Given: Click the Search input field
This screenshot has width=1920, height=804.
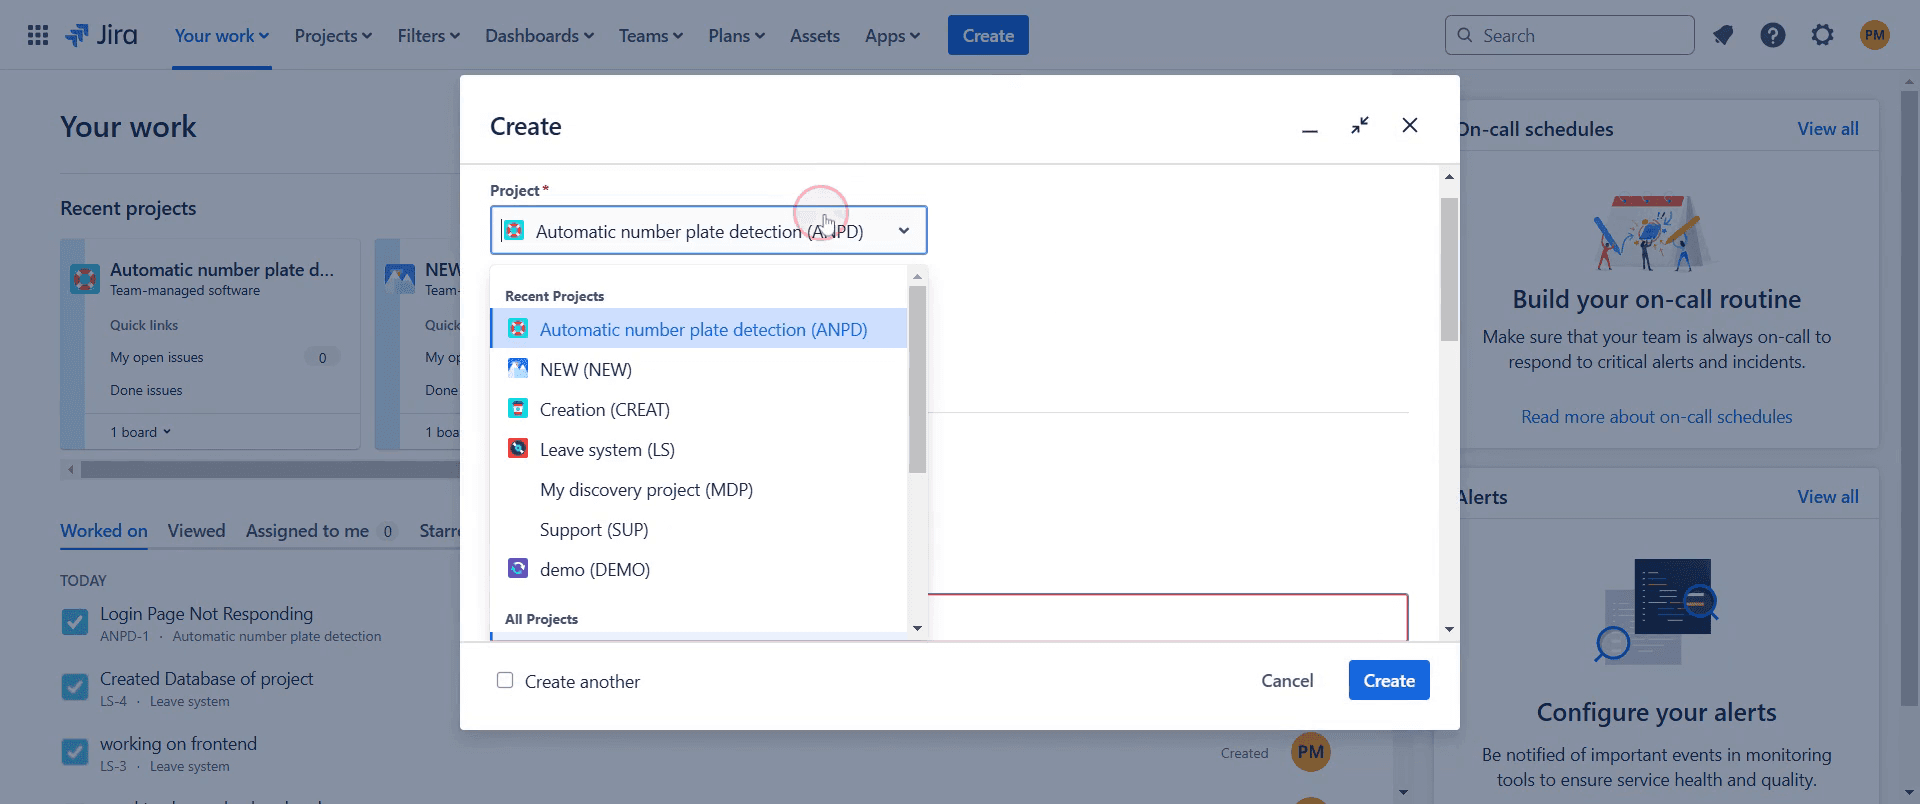Looking at the screenshot, I should click(1569, 36).
